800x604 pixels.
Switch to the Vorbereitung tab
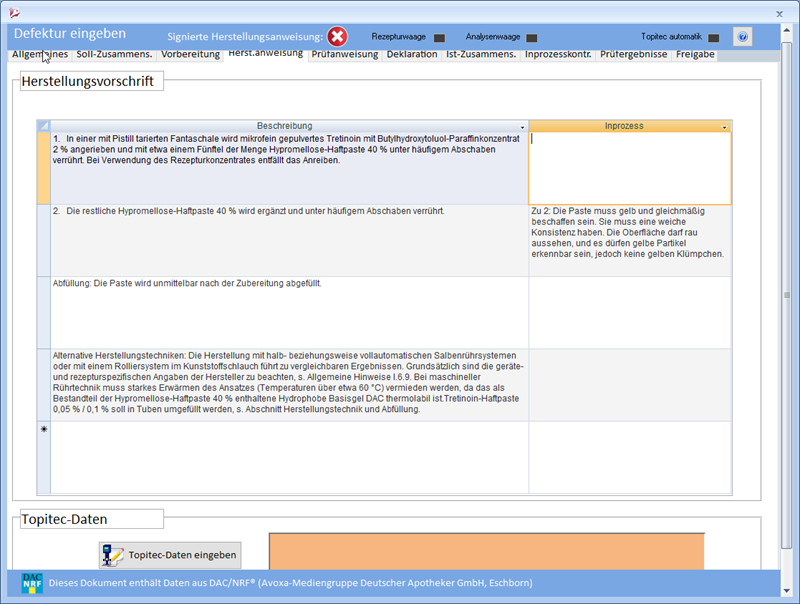(190, 54)
